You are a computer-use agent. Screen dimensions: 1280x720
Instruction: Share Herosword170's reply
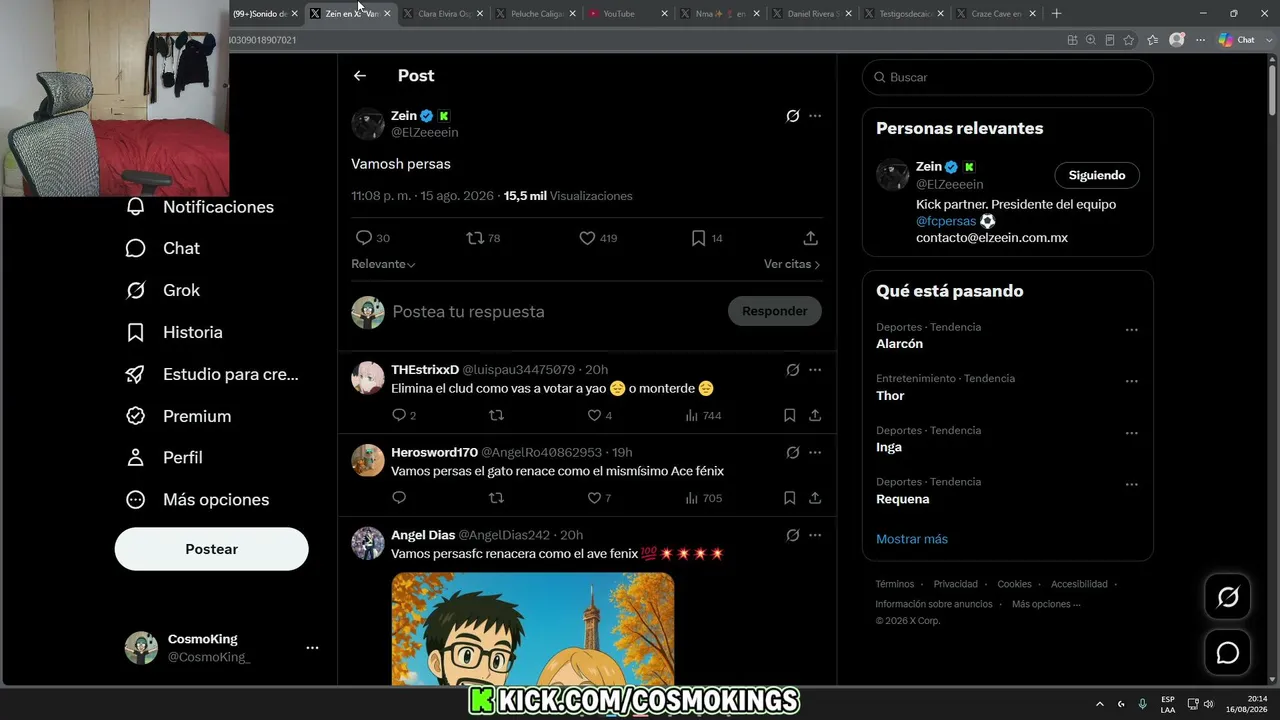815,498
